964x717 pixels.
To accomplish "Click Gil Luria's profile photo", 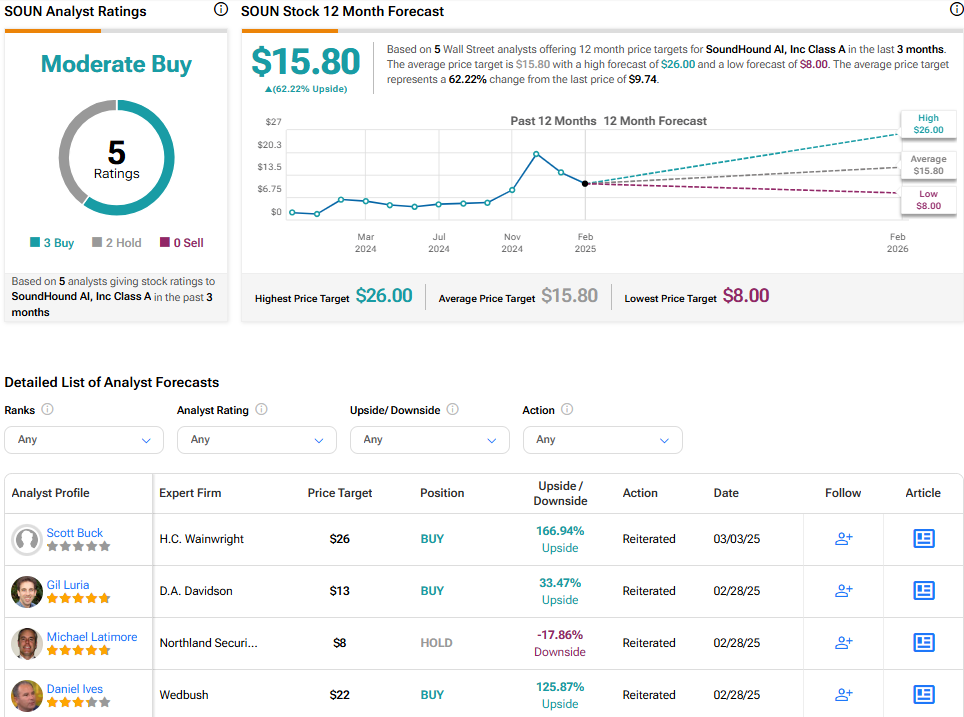I will click(27, 592).
